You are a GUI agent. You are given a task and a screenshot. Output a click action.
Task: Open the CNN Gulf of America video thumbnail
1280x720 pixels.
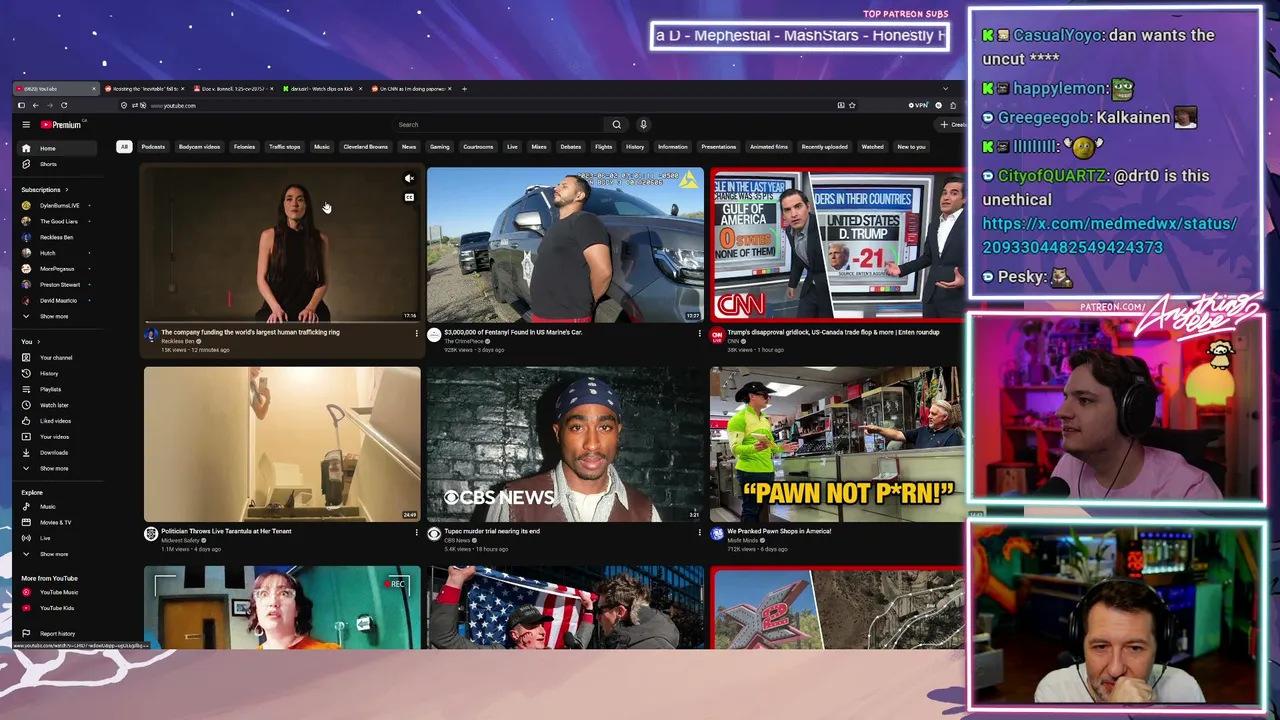pyautogui.click(x=837, y=244)
